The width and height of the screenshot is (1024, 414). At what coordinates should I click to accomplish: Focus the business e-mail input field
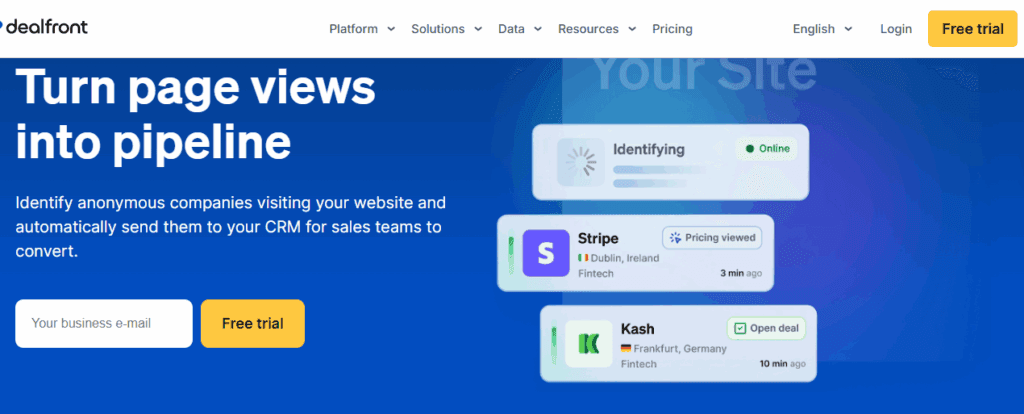click(104, 323)
